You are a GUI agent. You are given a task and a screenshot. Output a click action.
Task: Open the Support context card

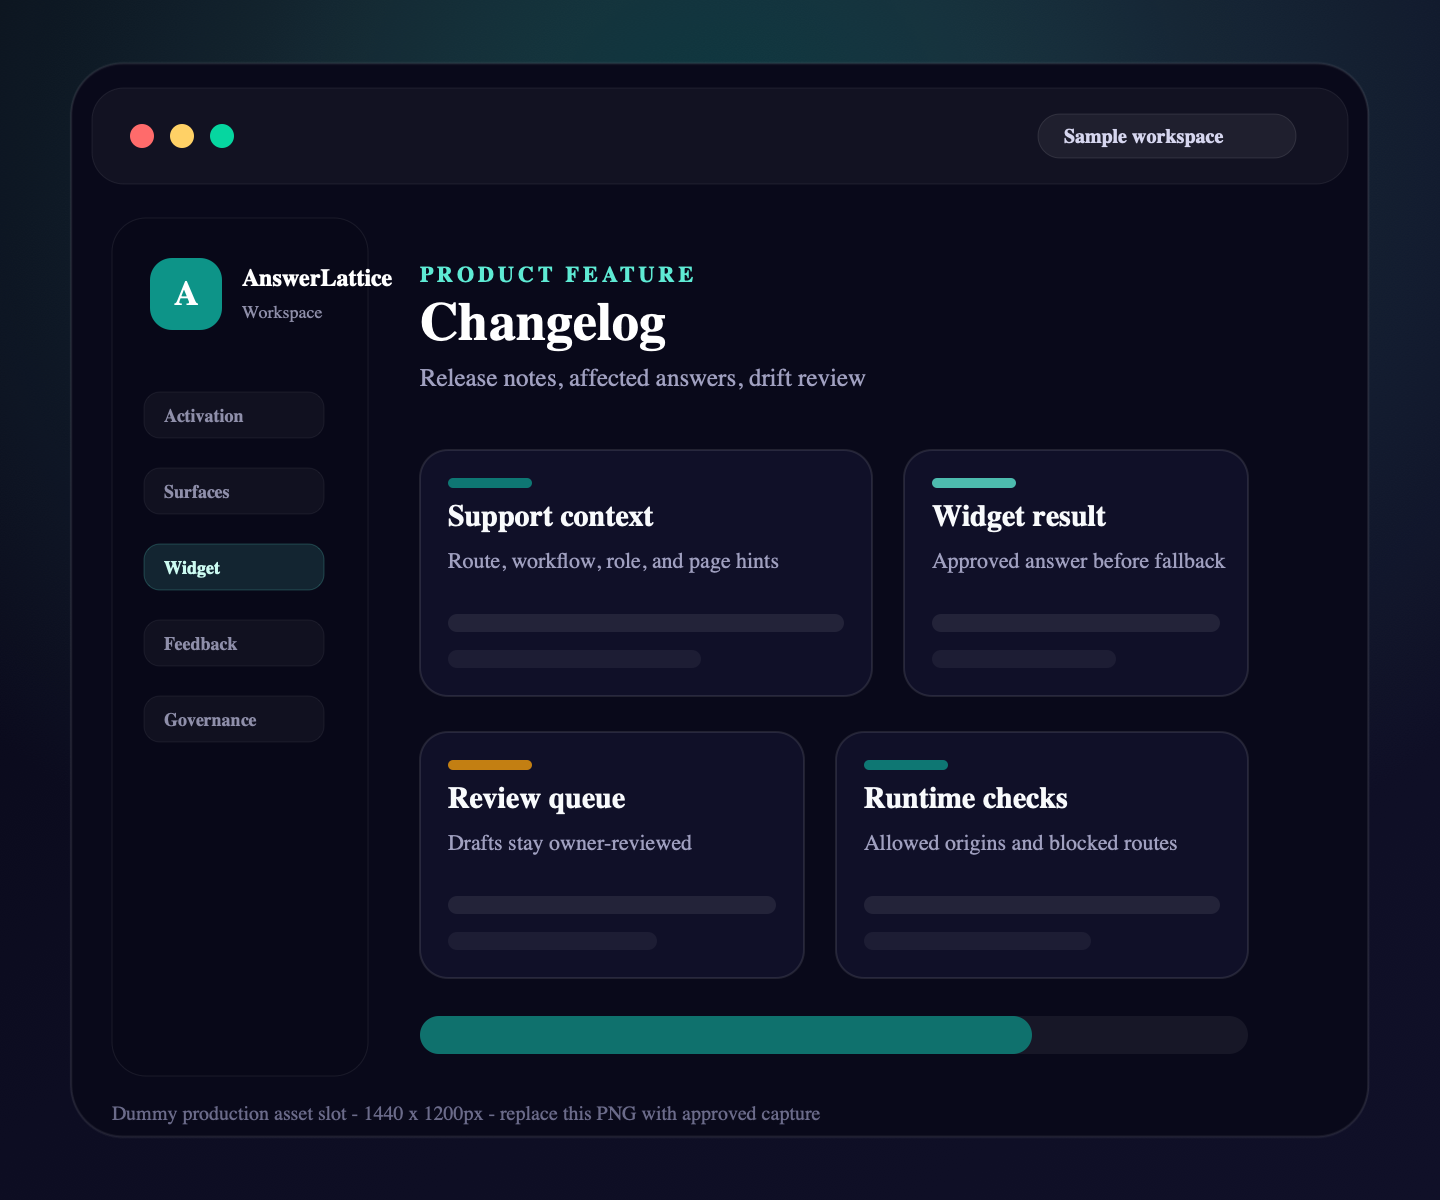coord(646,573)
